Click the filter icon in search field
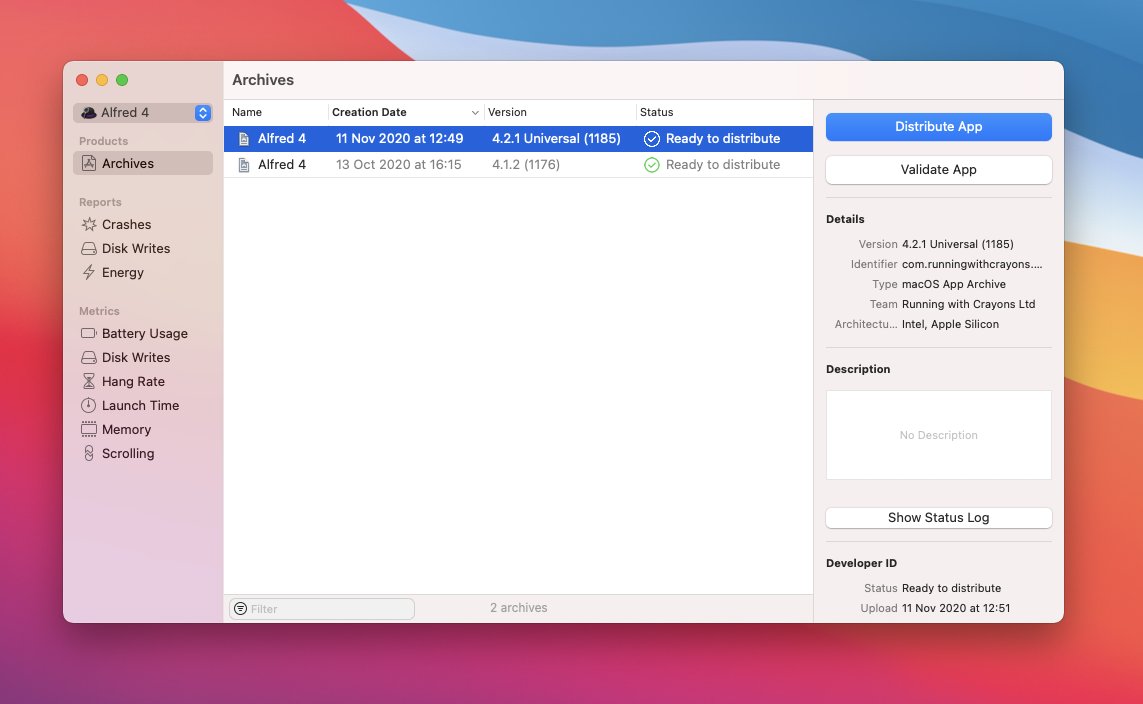The width and height of the screenshot is (1143, 704). click(x=240, y=609)
